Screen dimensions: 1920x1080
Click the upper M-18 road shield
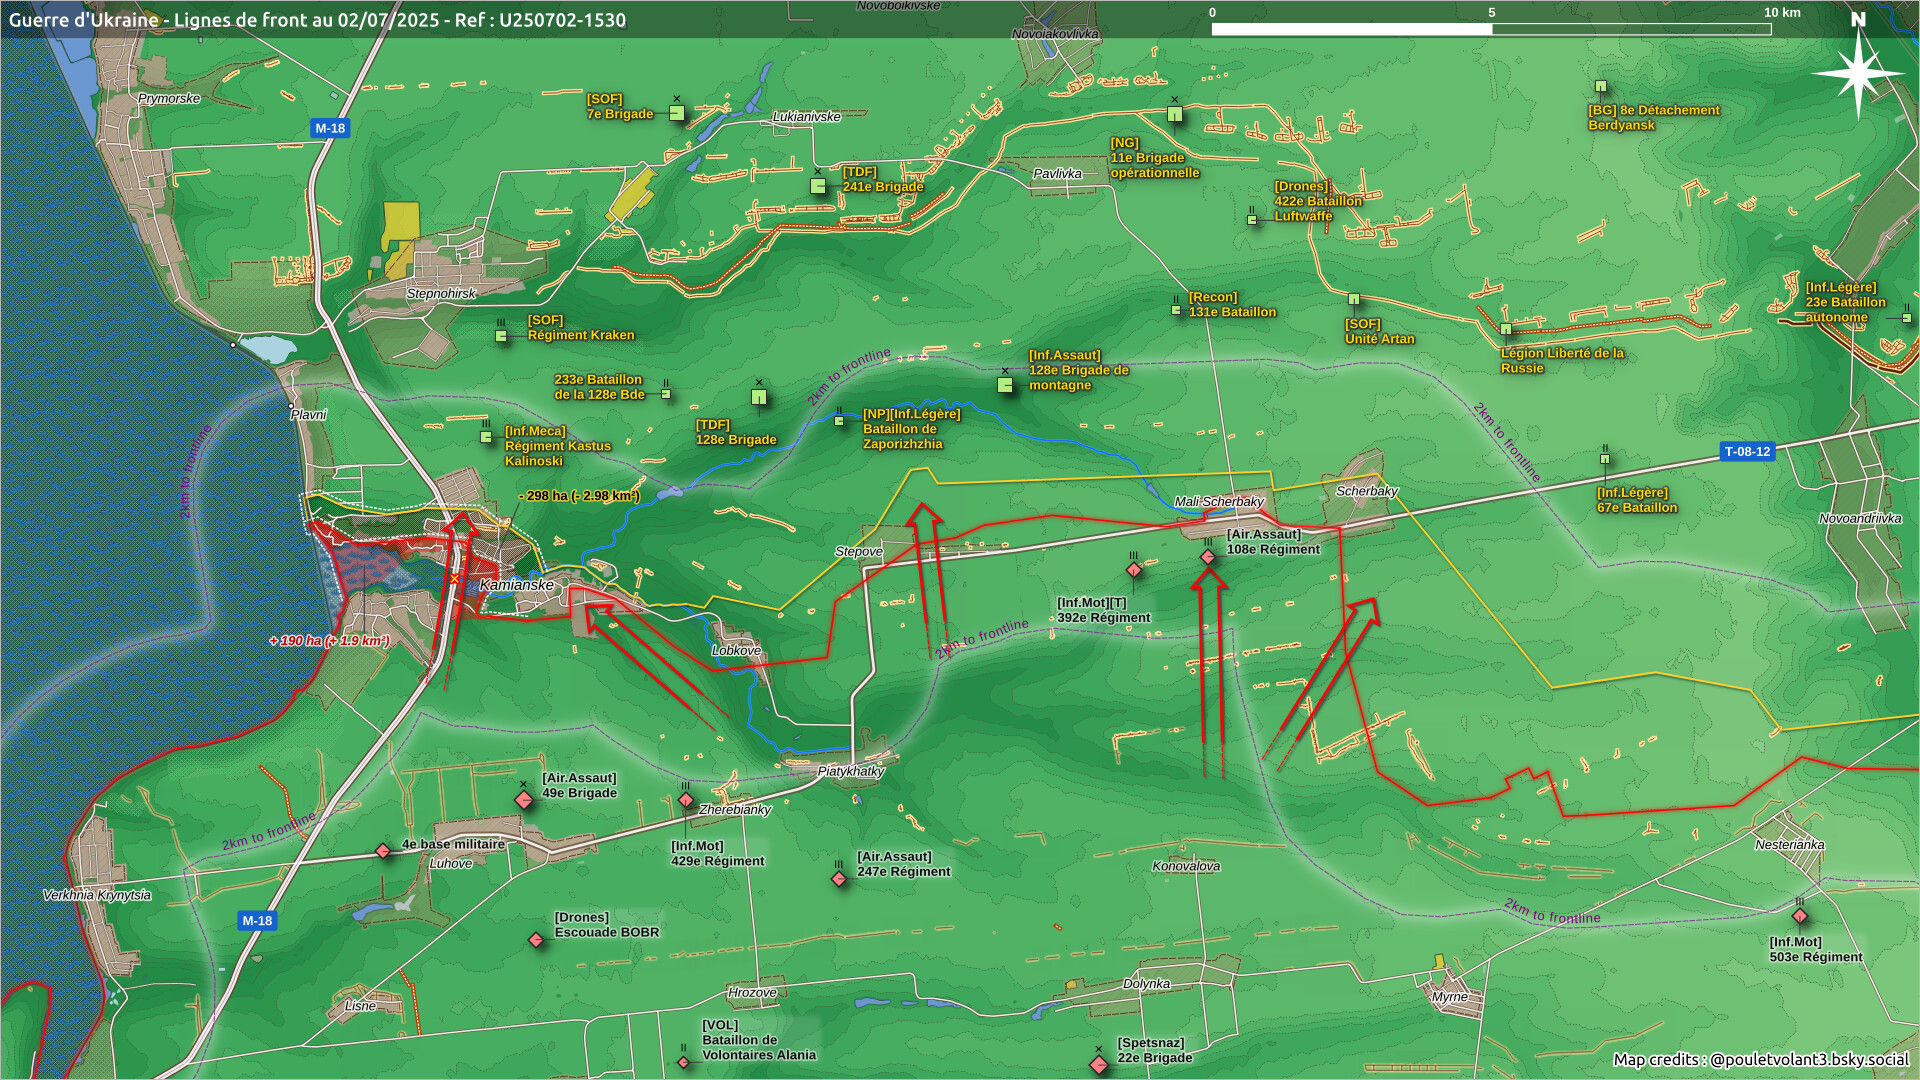coord(330,128)
